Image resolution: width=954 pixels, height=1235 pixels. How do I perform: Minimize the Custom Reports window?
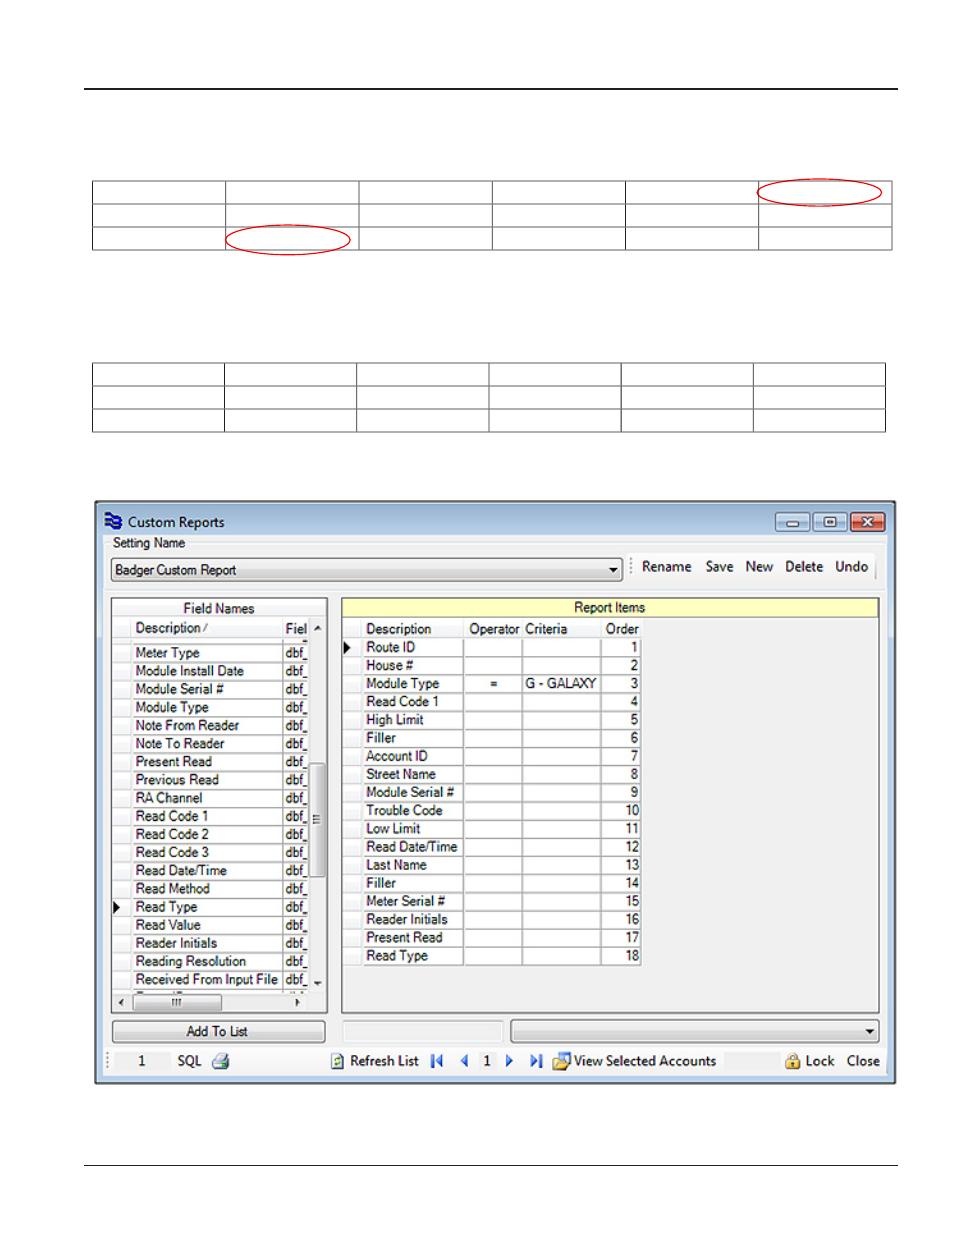pos(792,522)
